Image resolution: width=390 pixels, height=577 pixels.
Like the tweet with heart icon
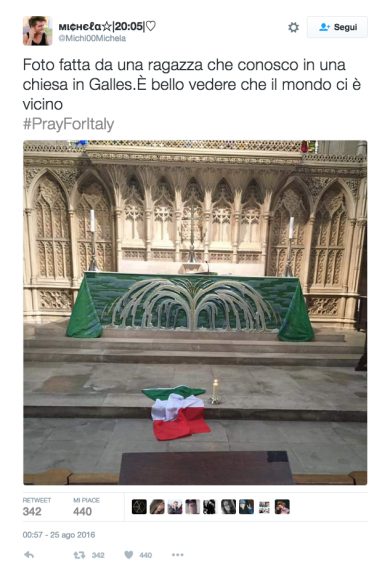click(x=128, y=555)
